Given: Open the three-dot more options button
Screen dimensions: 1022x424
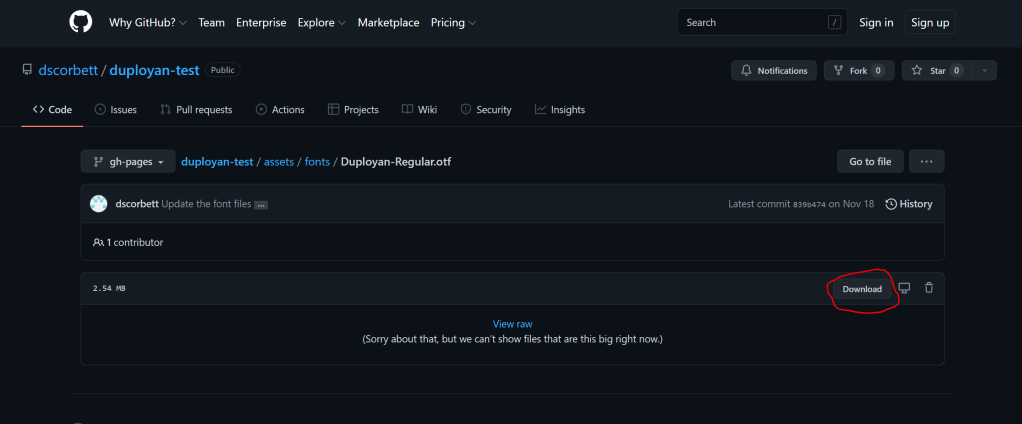Looking at the screenshot, I should pos(926,161).
